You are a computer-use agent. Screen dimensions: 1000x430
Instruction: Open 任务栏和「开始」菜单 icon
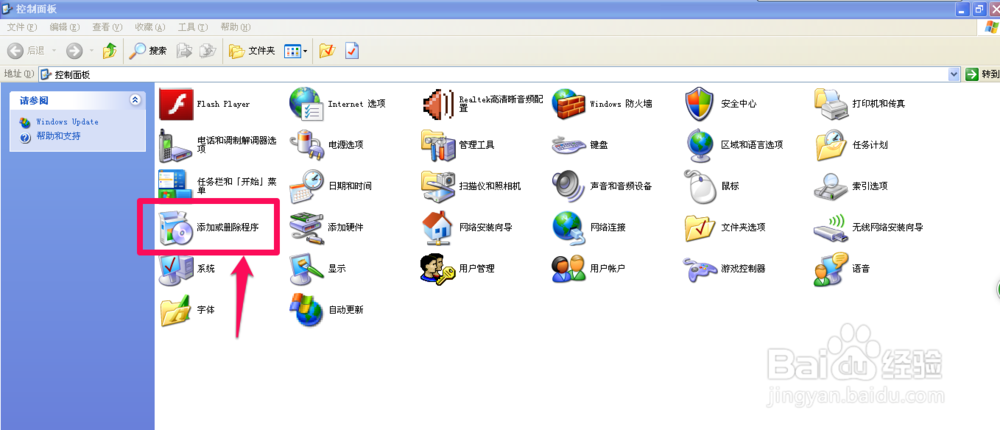click(x=176, y=186)
